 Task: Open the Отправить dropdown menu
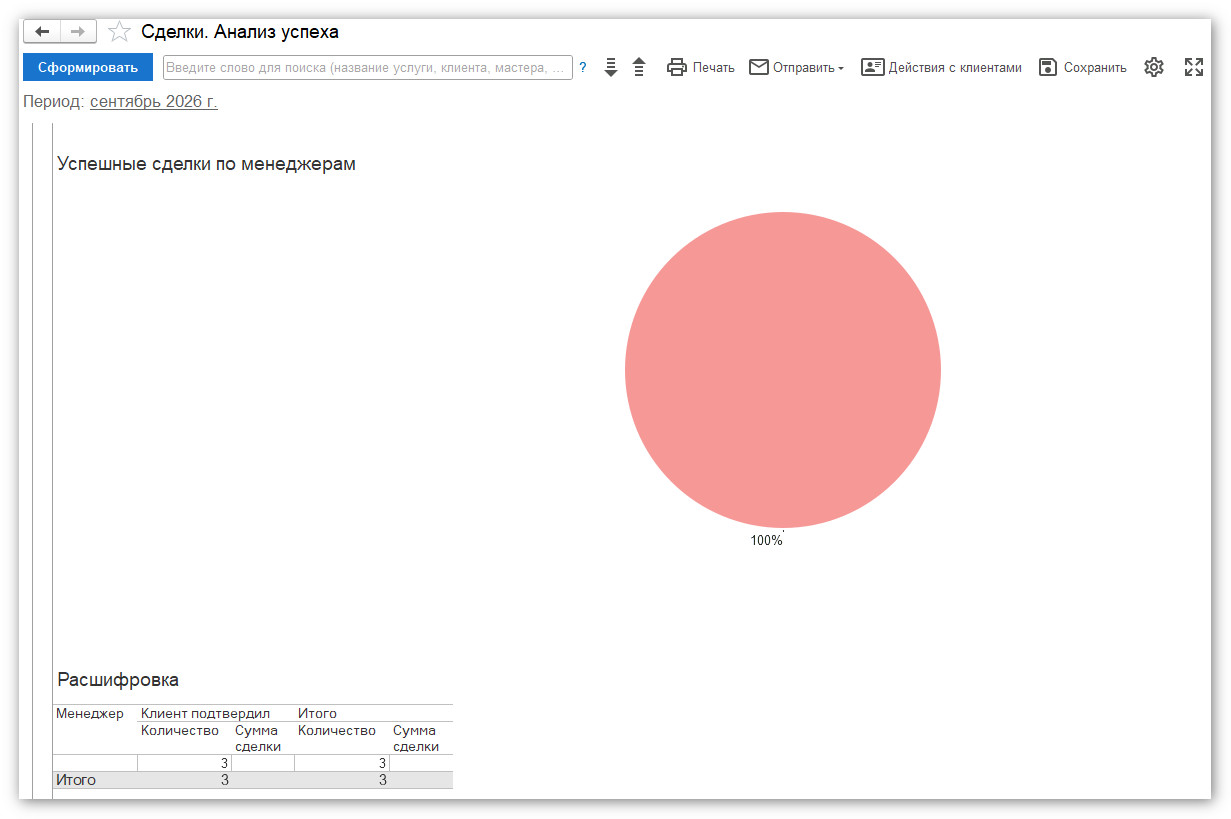click(797, 67)
